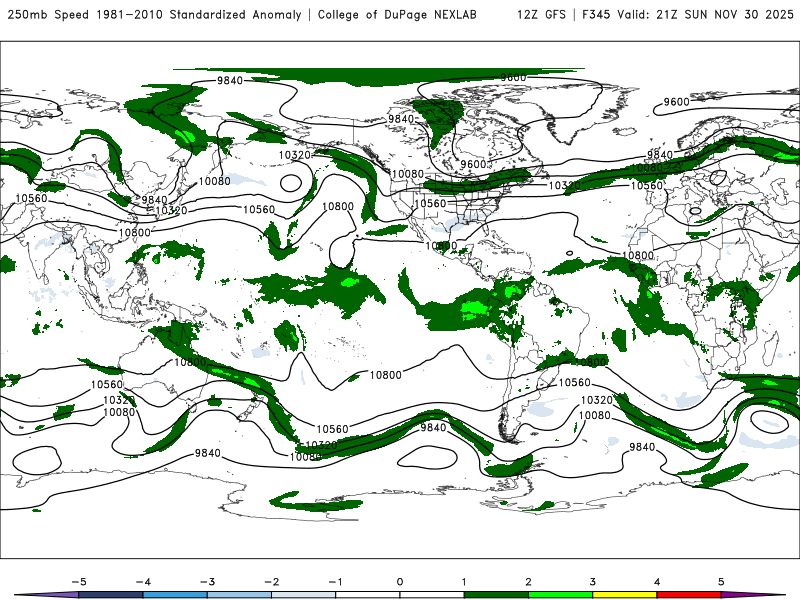Image resolution: width=800 pixels, height=600 pixels.
Task: Click the '12Z GFS' model run label
Action: click(541, 14)
